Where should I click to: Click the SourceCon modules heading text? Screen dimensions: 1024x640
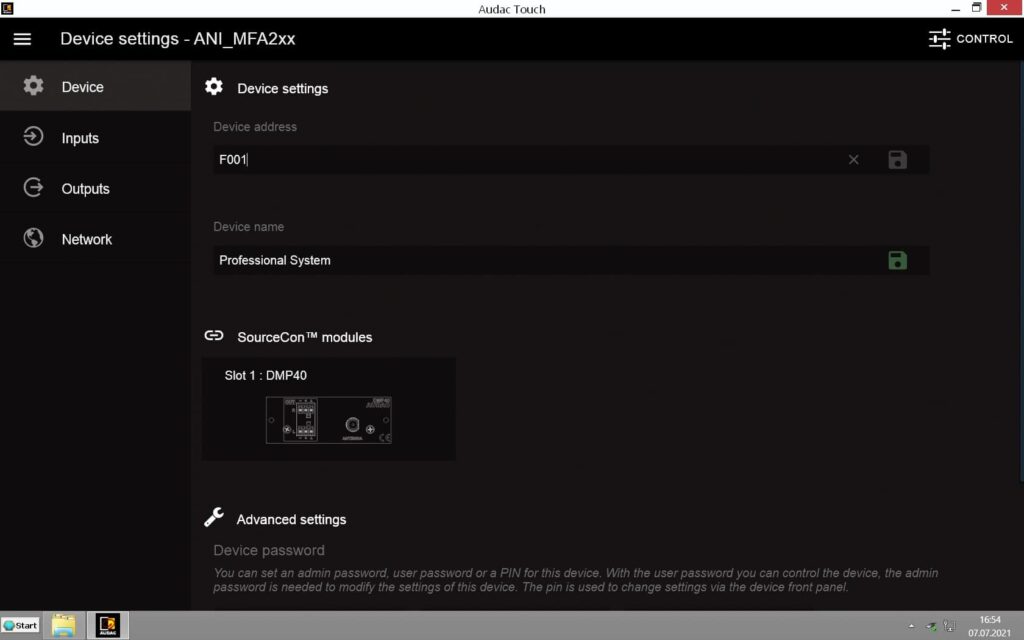(x=304, y=338)
